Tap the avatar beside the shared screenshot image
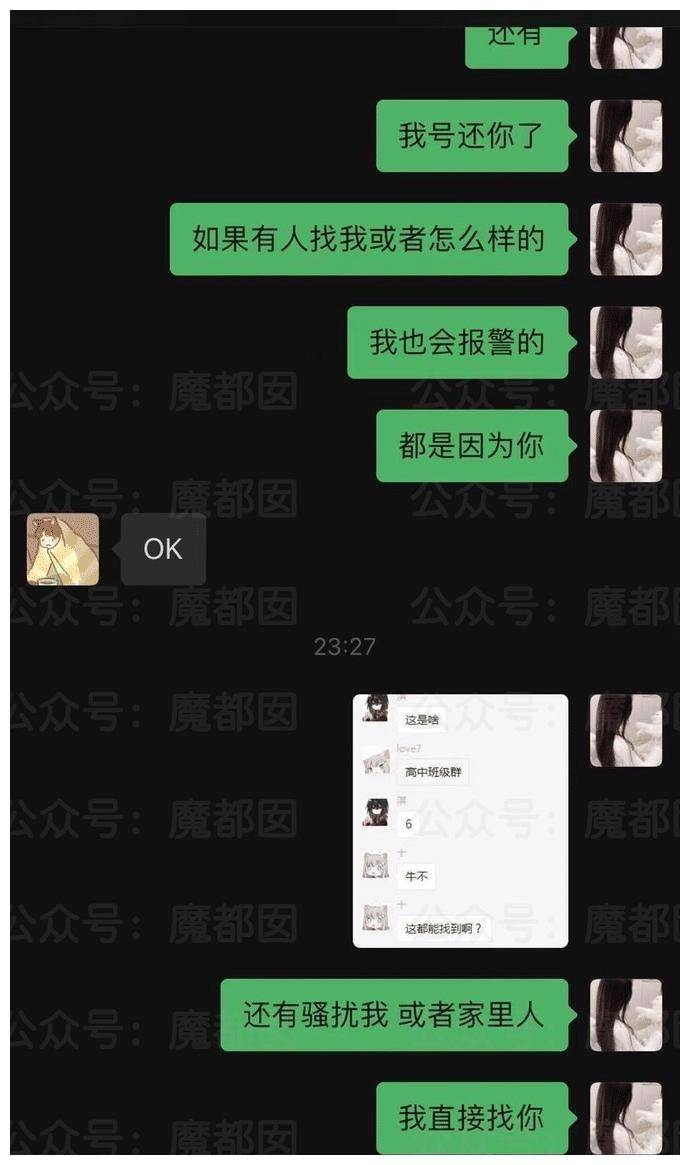Image resolution: width=690 pixels, height=1165 pixels. [x=625, y=730]
